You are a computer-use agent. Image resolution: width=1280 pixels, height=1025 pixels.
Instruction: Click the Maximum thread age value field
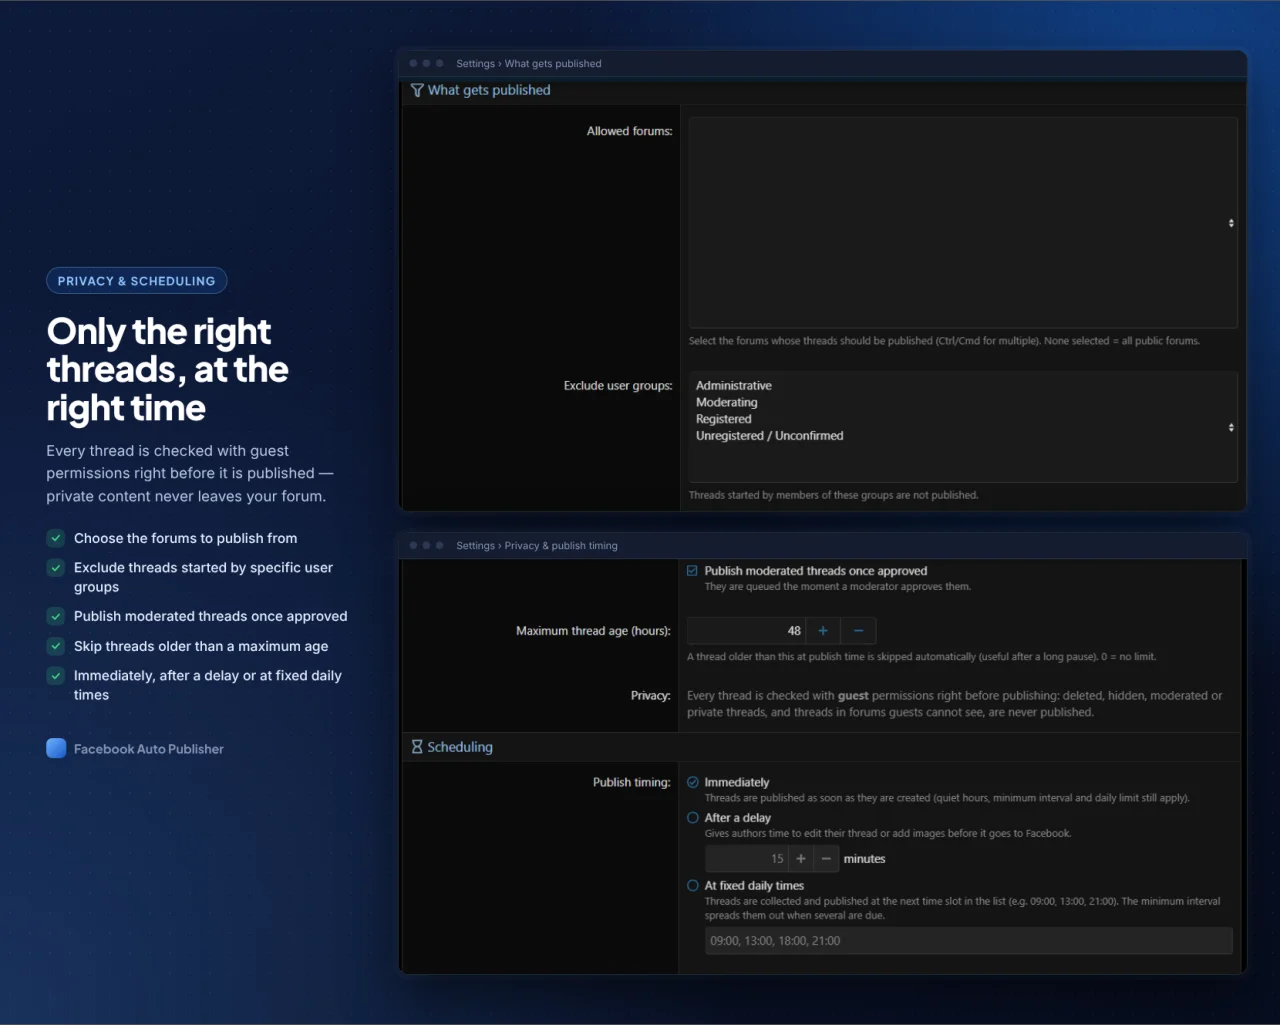point(746,631)
